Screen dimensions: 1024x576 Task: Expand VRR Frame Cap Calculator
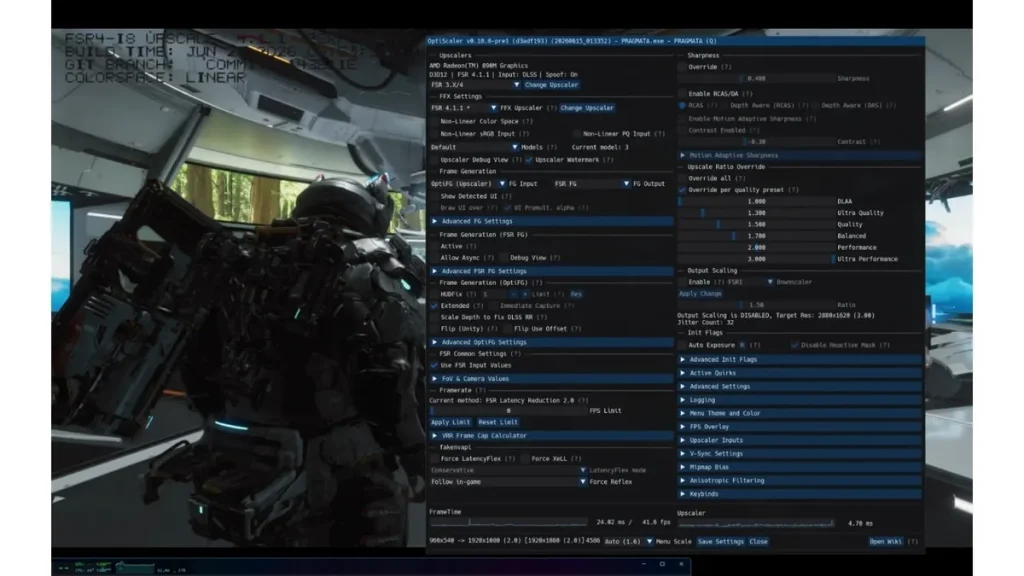[551, 436]
